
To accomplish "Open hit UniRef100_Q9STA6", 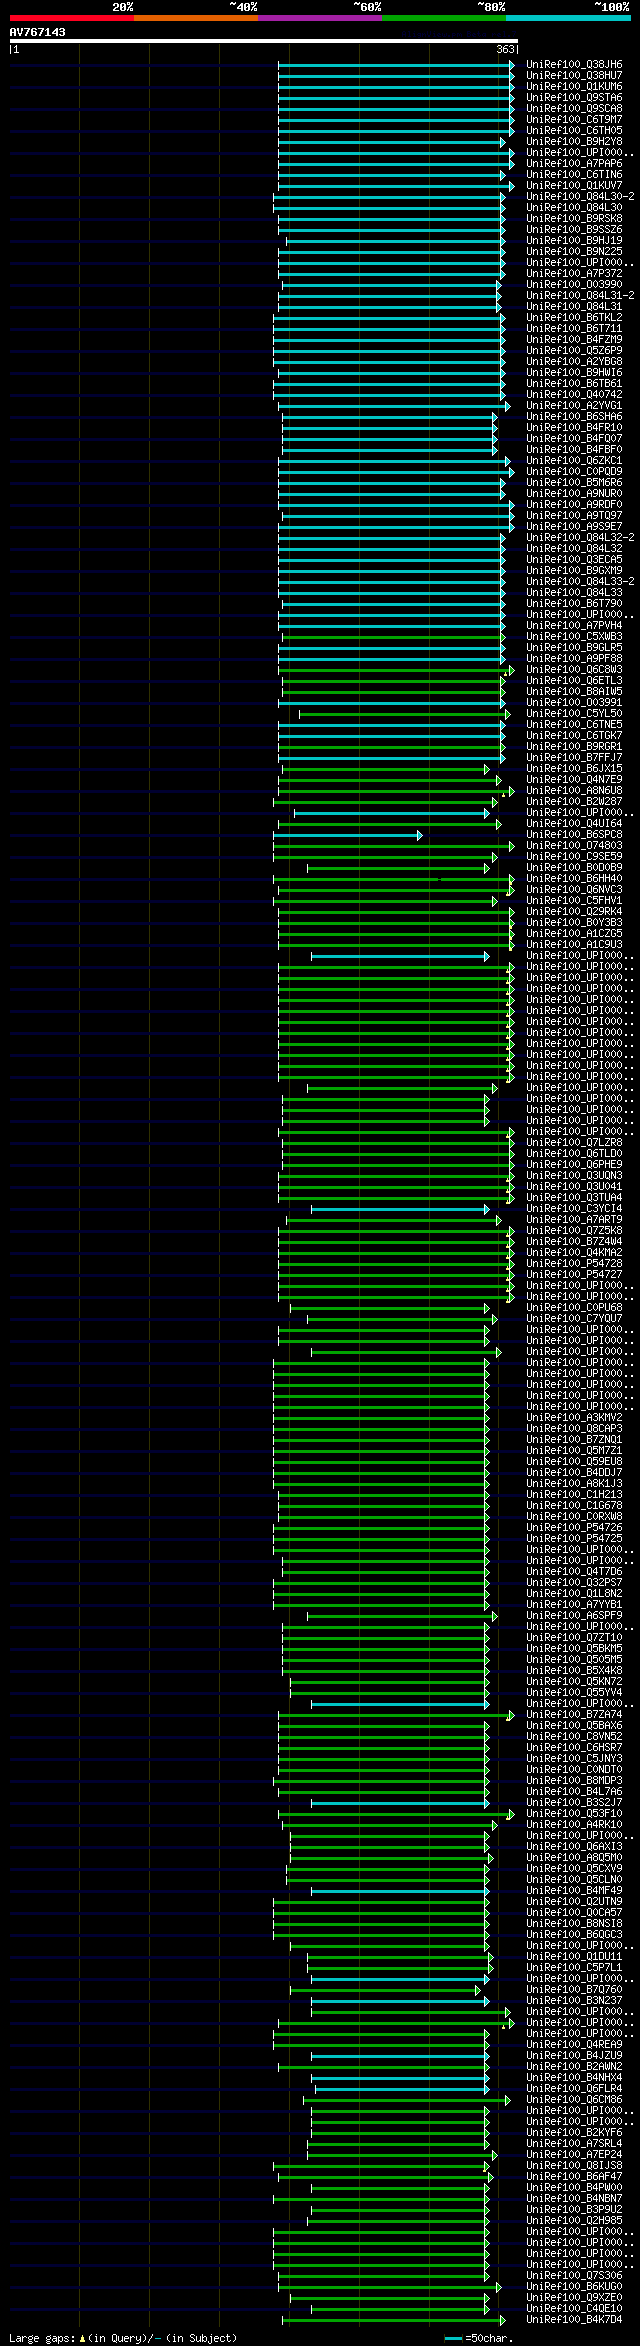I will (574, 98).
